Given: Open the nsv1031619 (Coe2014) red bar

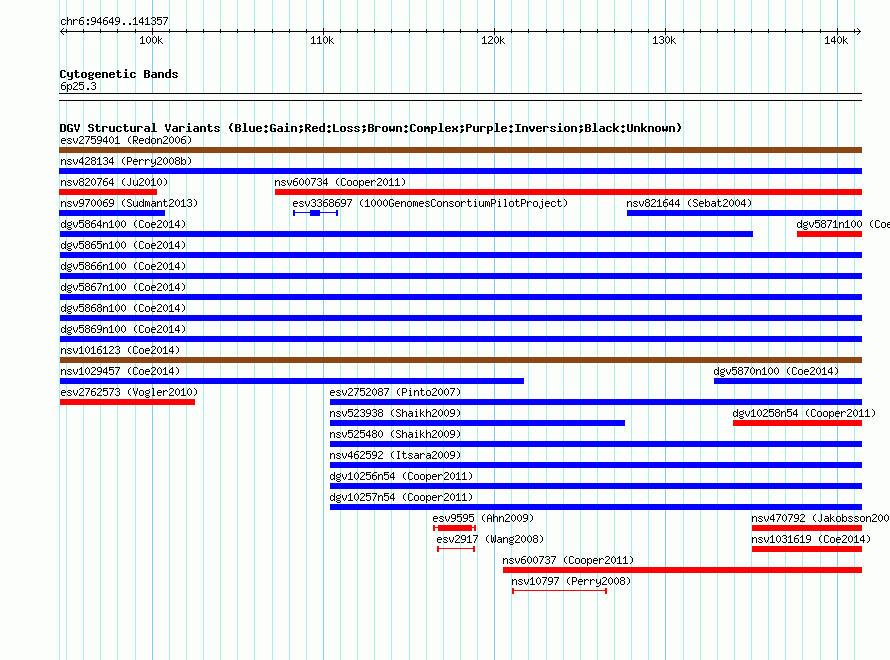Looking at the screenshot, I should coord(807,549).
